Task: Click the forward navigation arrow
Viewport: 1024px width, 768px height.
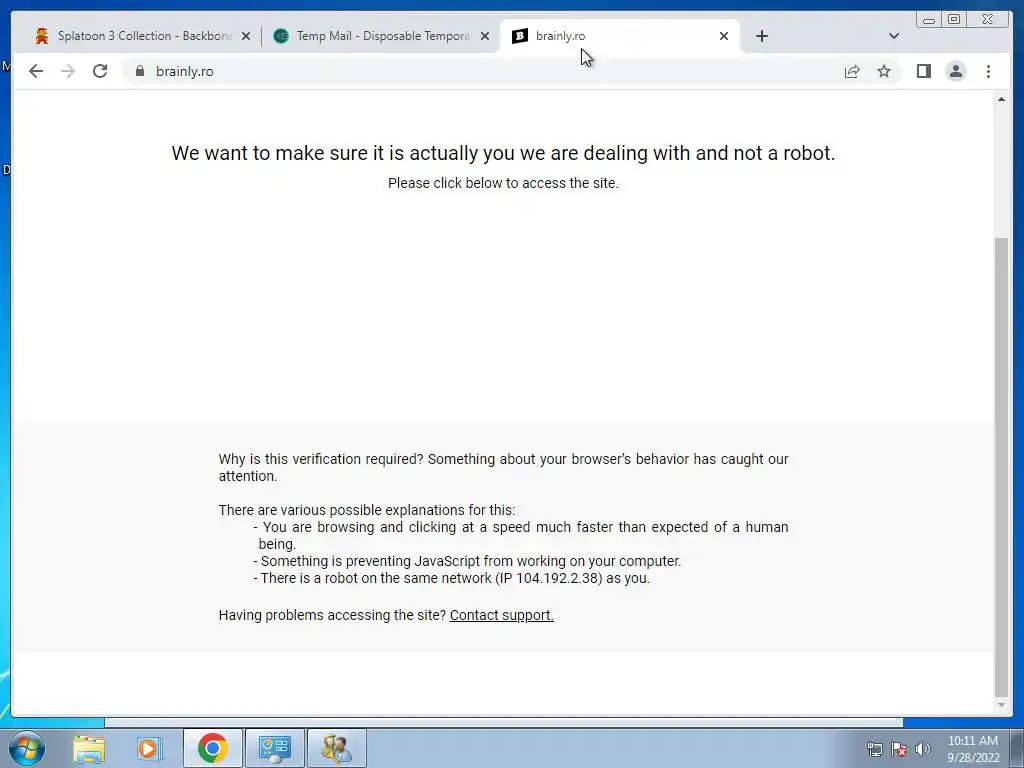Action: click(68, 71)
